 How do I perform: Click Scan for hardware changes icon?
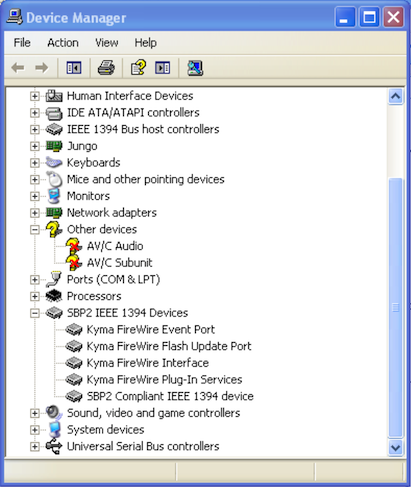[x=195, y=68]
